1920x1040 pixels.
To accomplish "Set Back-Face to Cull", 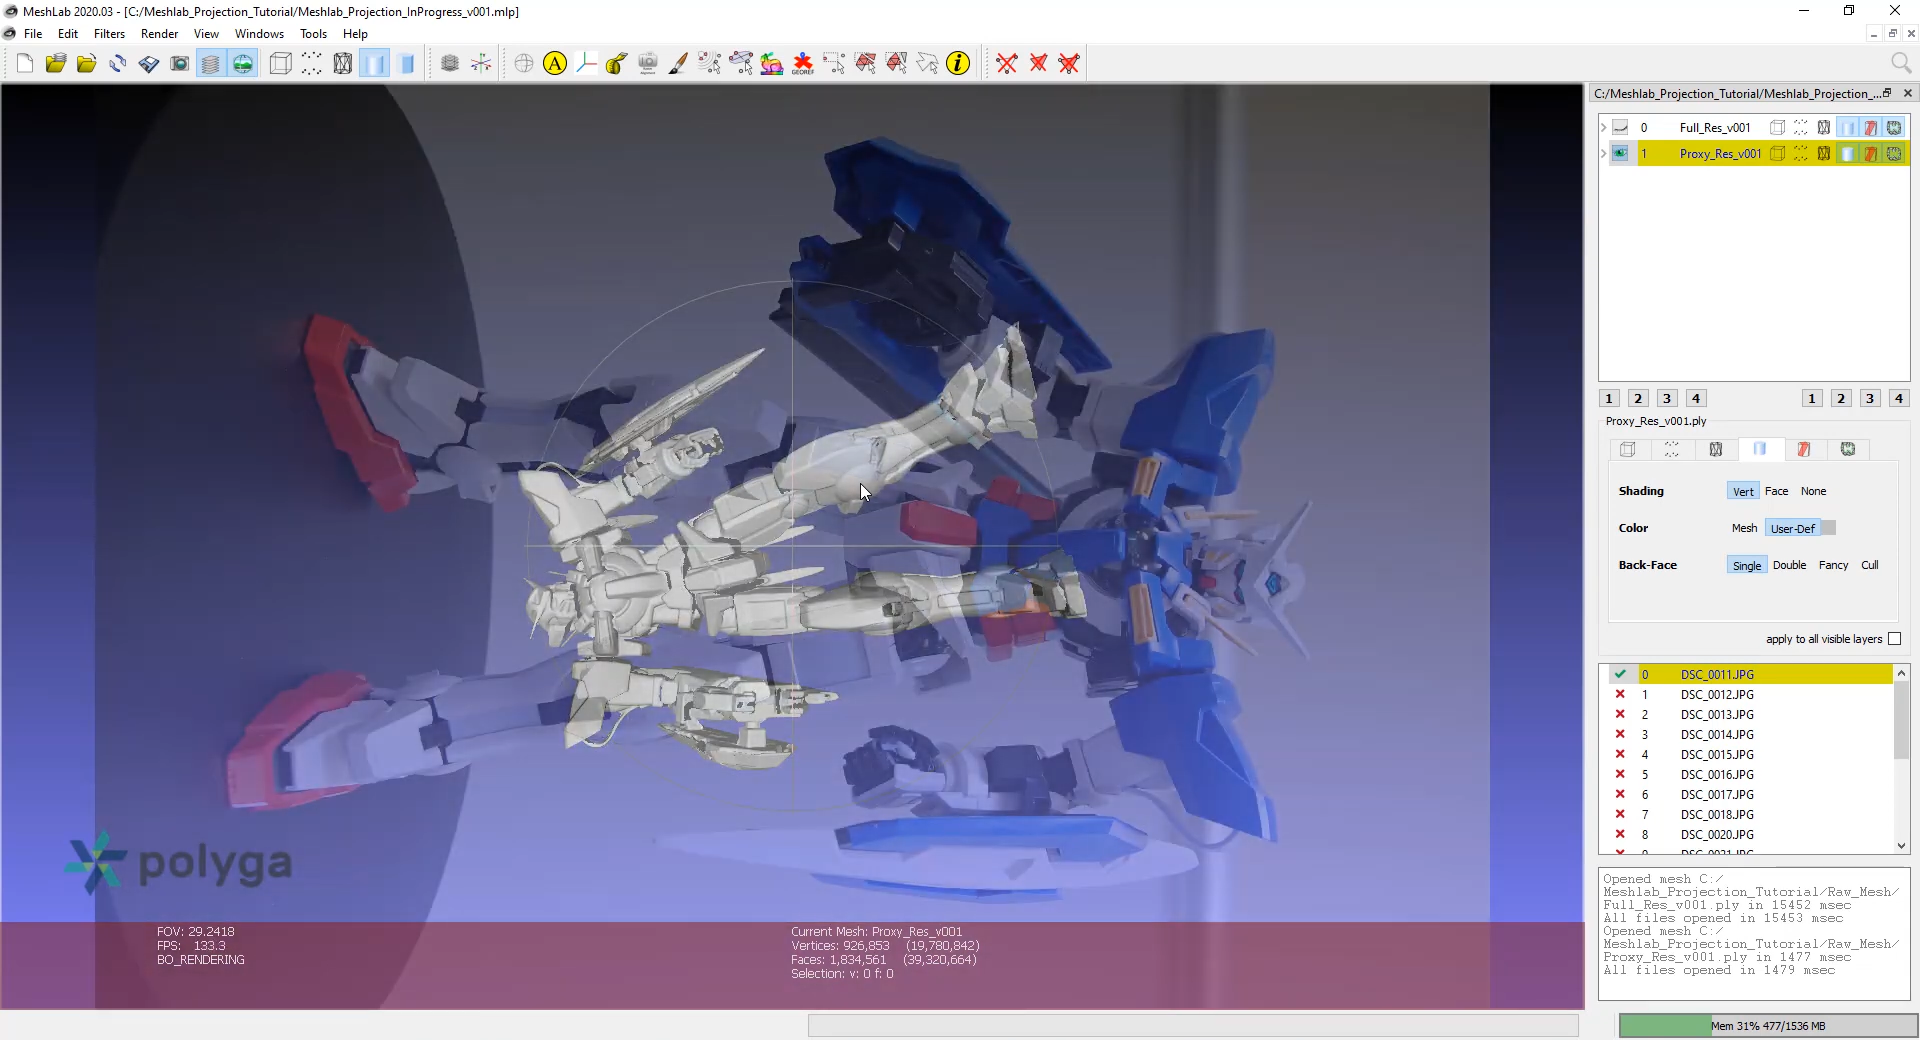I will coord(1869,565).
